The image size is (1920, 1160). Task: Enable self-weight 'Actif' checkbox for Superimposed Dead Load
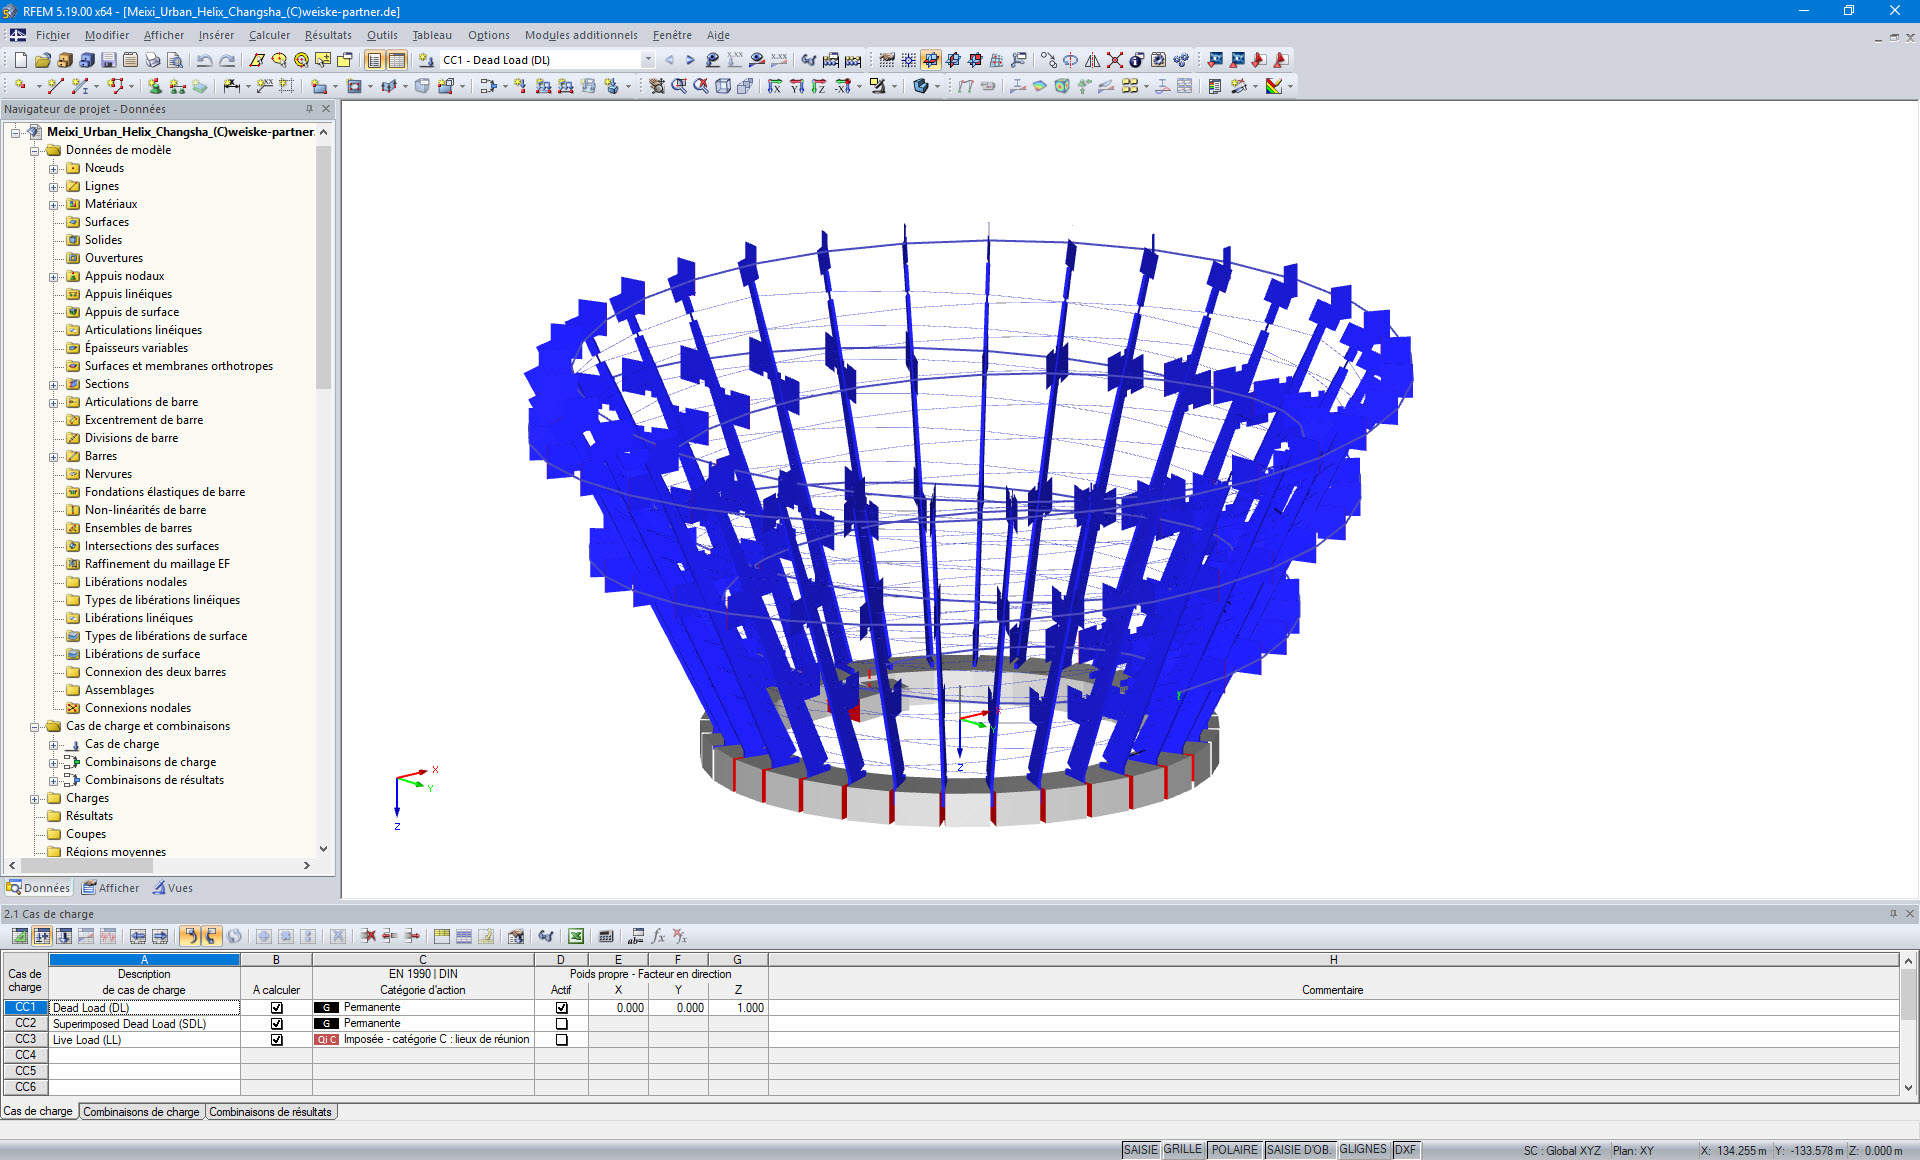[x=561, y=1024]
